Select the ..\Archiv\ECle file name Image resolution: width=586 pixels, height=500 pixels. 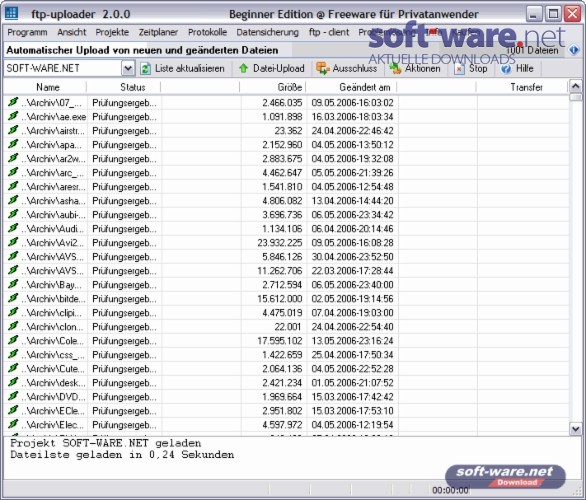[53, 411]
